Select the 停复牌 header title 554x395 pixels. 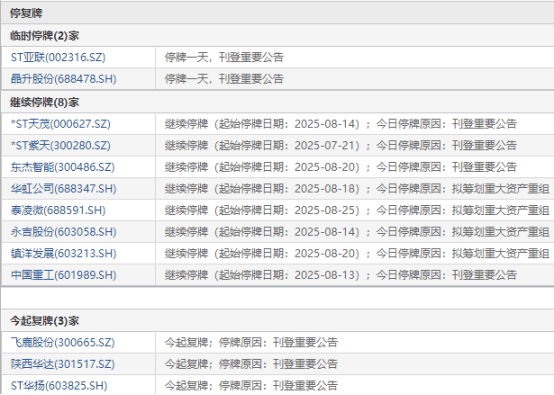click(x=26, y=13)
